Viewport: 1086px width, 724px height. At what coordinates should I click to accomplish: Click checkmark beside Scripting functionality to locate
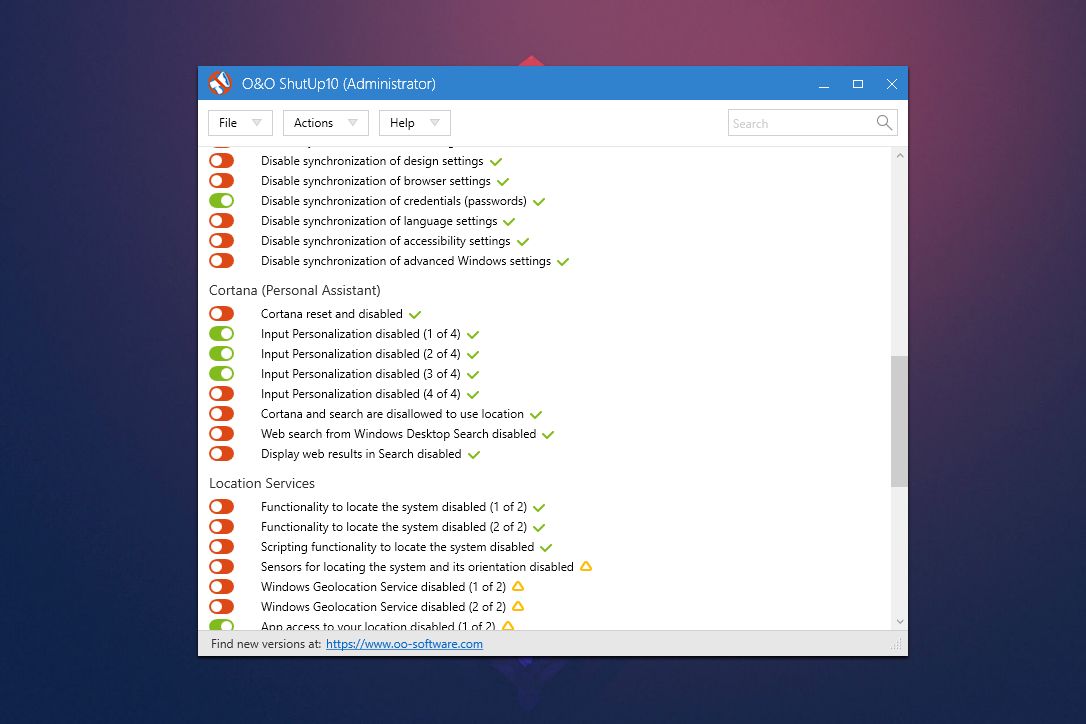546,548
